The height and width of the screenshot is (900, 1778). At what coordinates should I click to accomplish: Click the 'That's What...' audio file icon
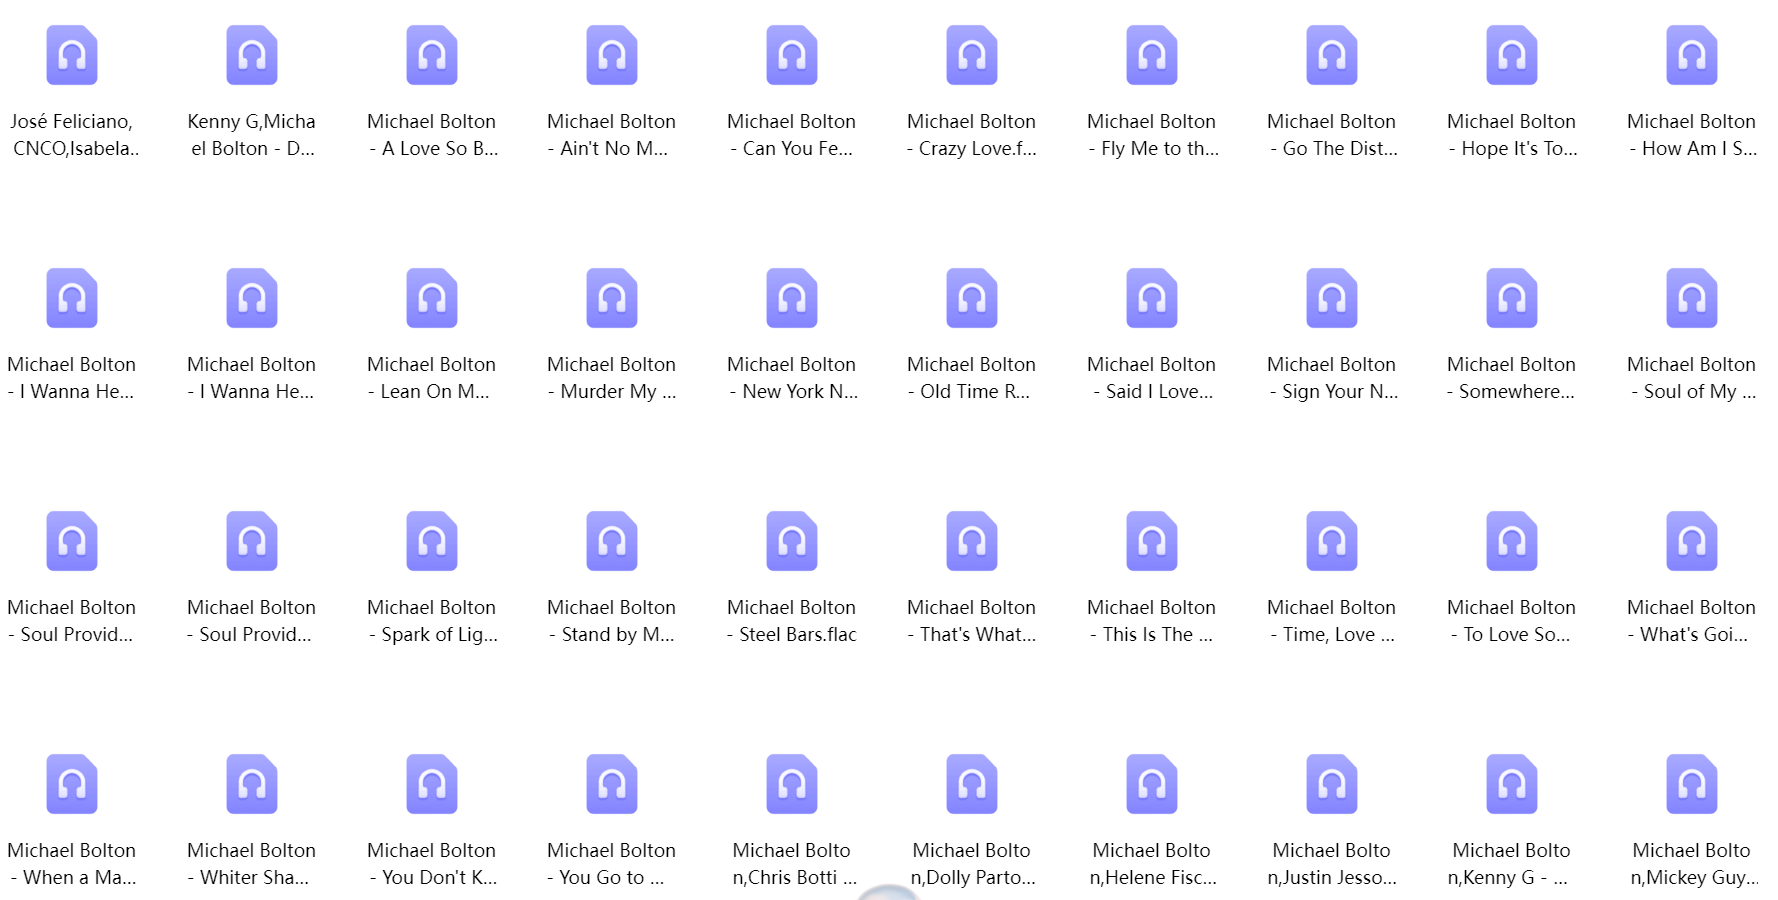pos(972,541)
